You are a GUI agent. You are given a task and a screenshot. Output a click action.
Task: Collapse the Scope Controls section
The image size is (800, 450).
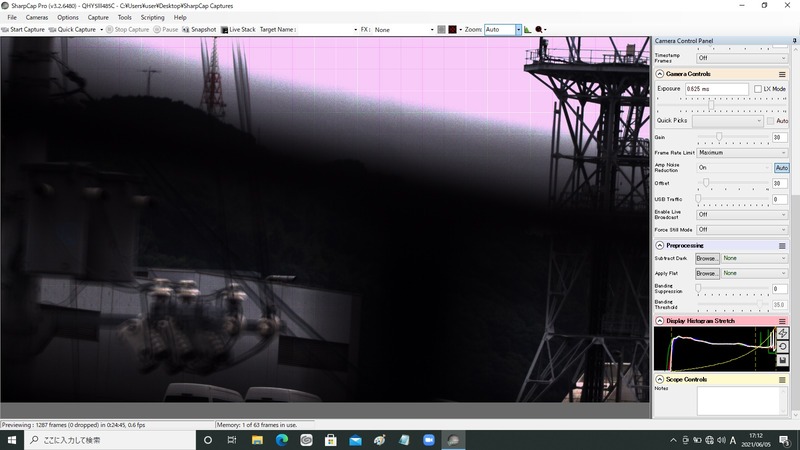[660, 380]
